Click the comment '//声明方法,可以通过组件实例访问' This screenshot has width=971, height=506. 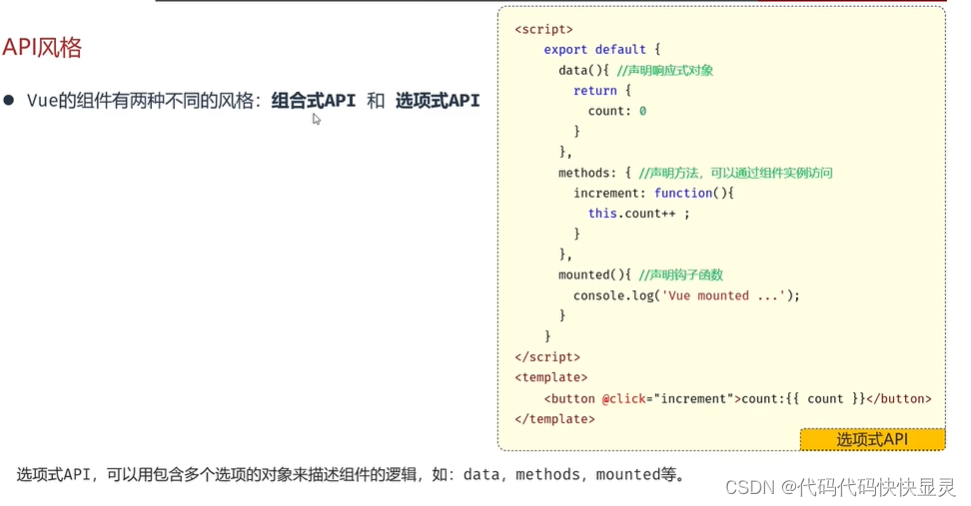(736, 173)
